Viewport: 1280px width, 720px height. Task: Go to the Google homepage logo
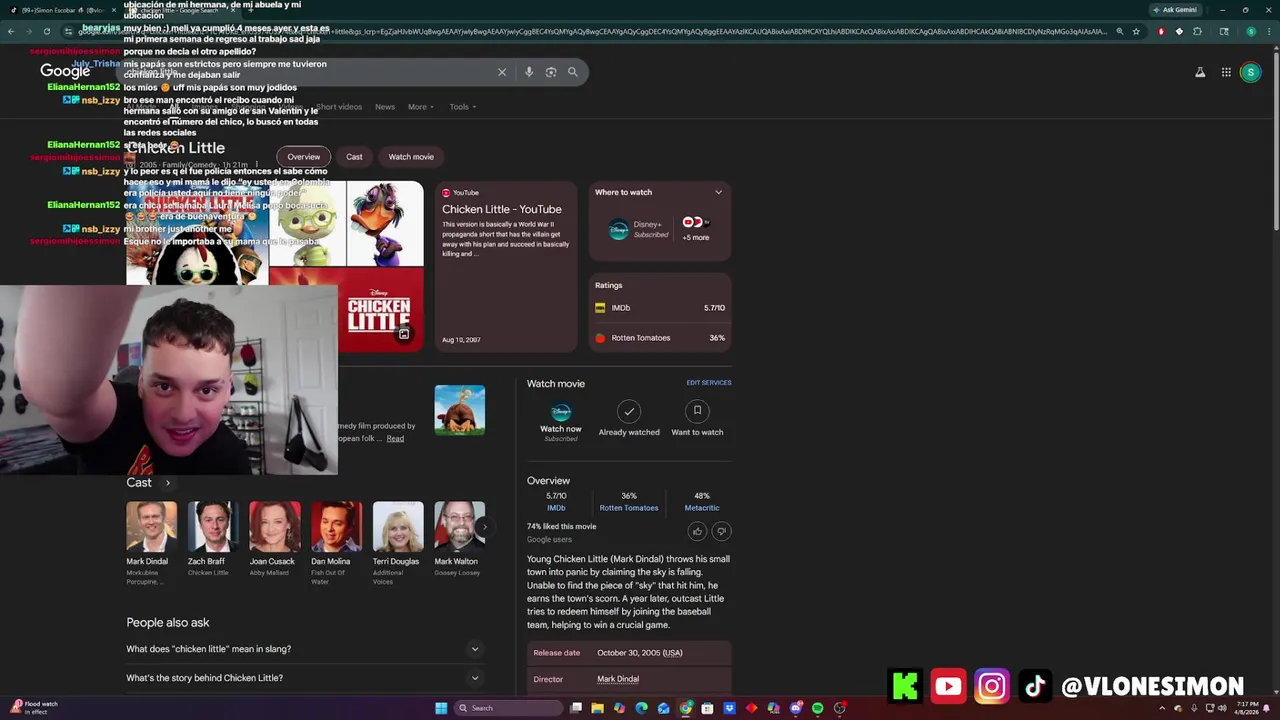(x=65, y=71)
